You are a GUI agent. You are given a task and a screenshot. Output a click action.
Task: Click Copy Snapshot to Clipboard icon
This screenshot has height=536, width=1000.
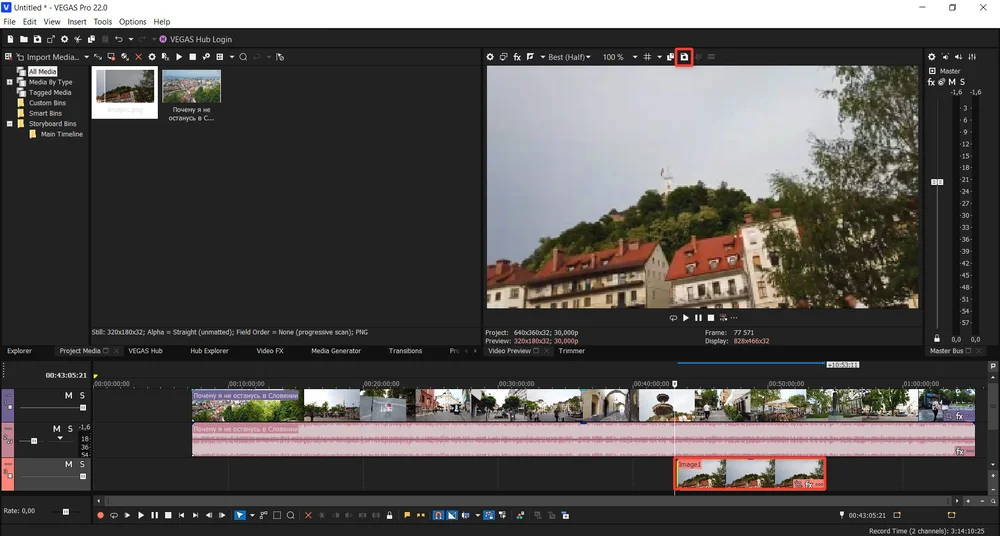[671, 57]
